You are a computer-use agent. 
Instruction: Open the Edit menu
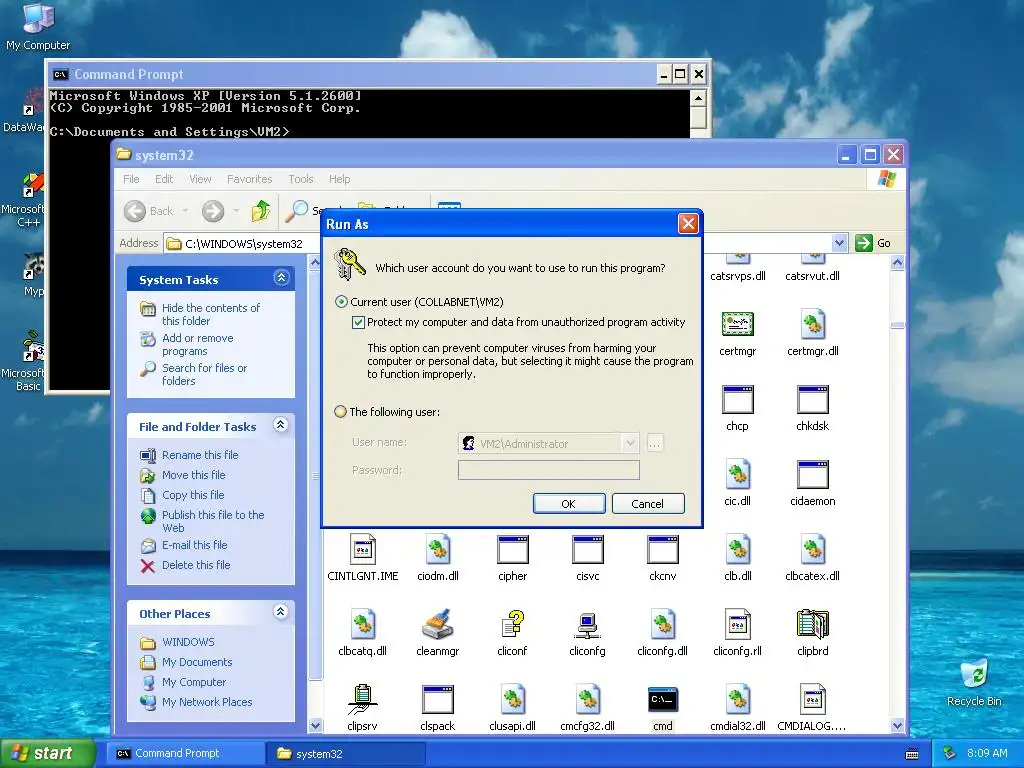(164, 179)
